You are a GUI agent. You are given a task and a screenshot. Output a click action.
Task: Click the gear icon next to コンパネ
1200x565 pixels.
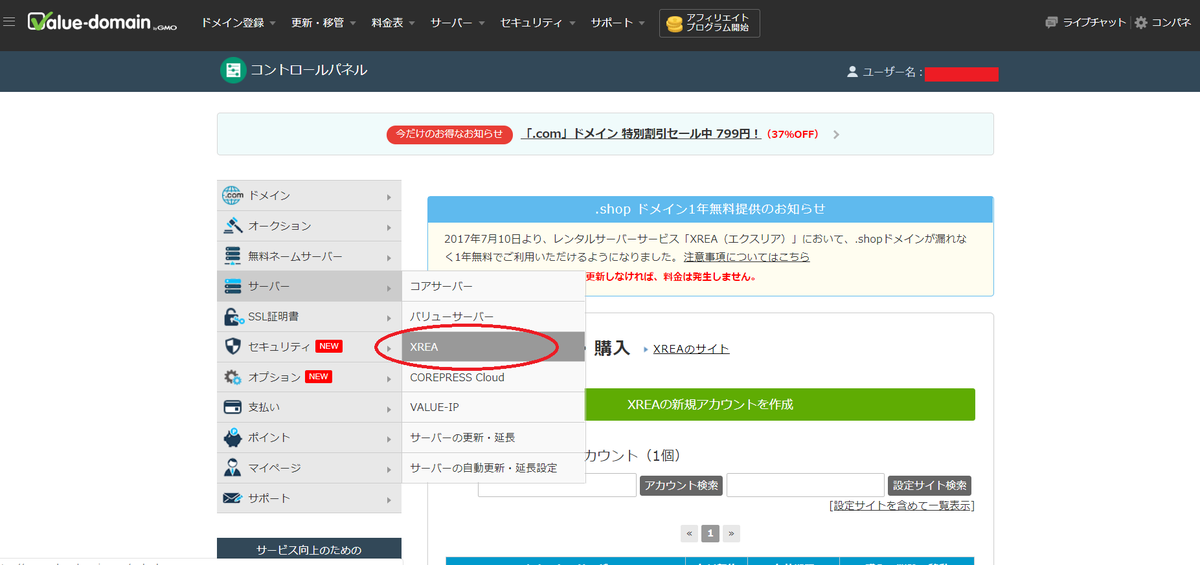1141,22
